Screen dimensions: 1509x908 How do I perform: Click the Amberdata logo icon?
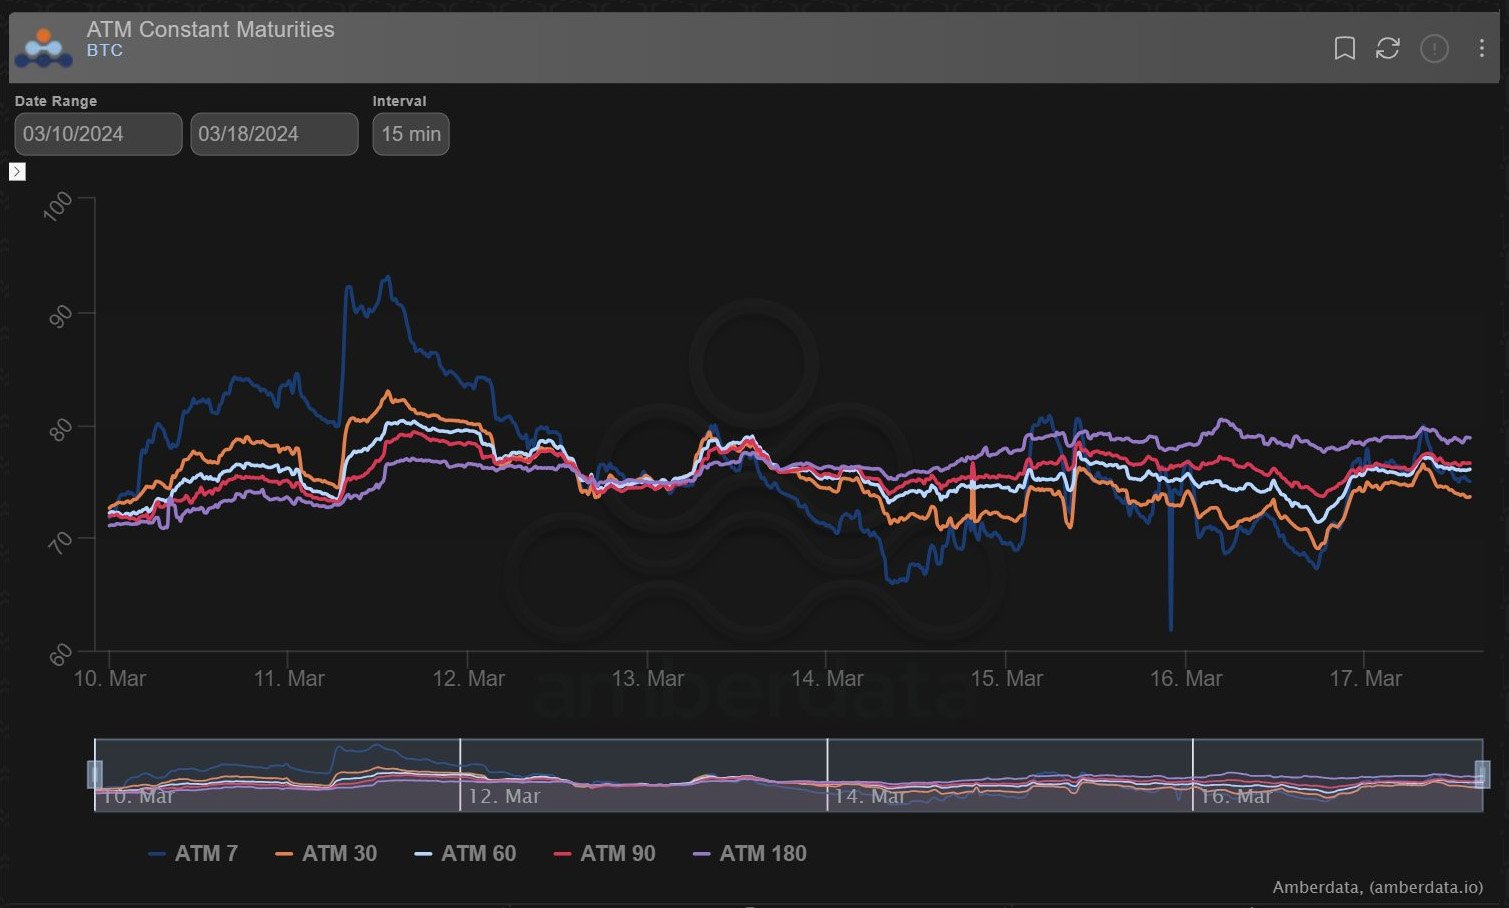[x=43, y=48]
